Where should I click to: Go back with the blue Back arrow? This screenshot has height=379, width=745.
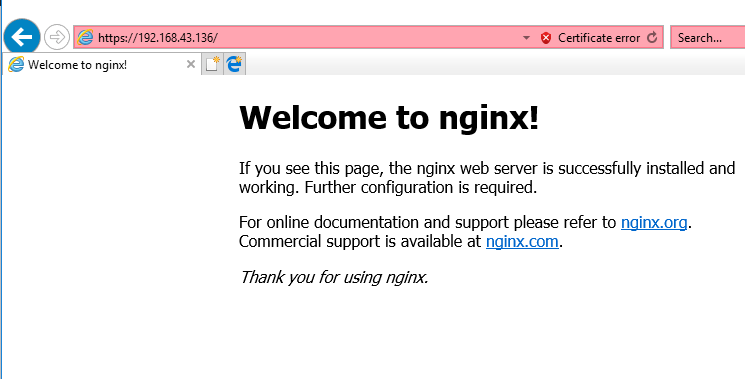pos(22,37)
